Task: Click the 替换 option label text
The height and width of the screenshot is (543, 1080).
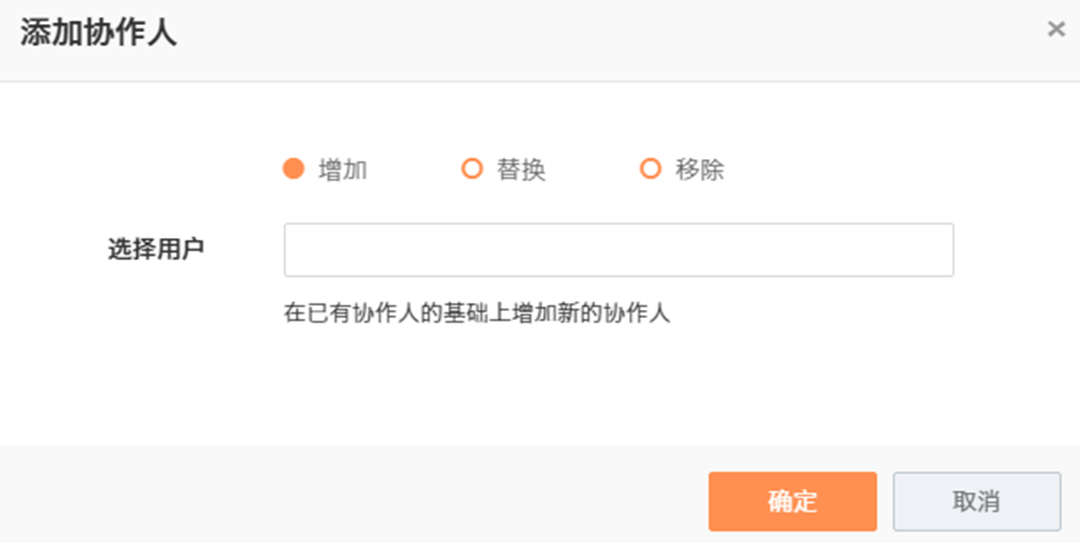Action: click(x=521, y=170)
